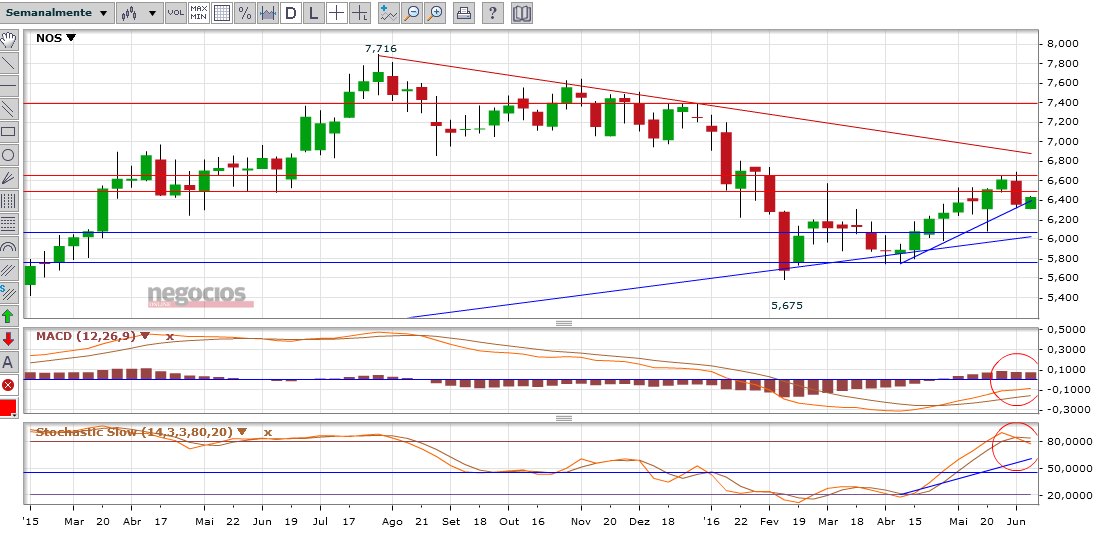Open the add indicator tool
This screenshot has width=1098, height=533.
point(389,13)
